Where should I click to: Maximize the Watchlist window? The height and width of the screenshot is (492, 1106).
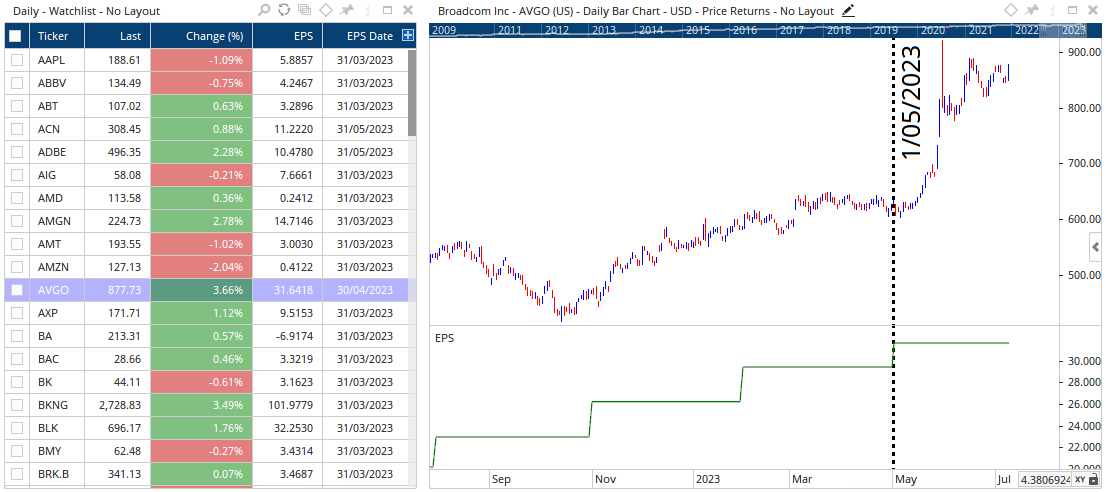pos(387,10)
